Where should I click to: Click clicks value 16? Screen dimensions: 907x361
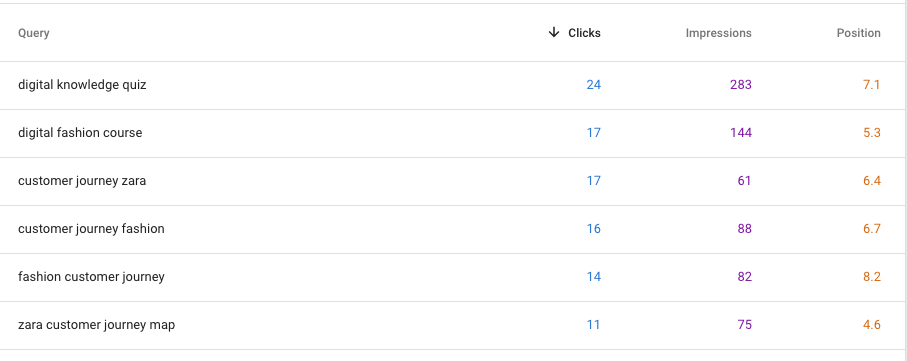click(593, 229)
